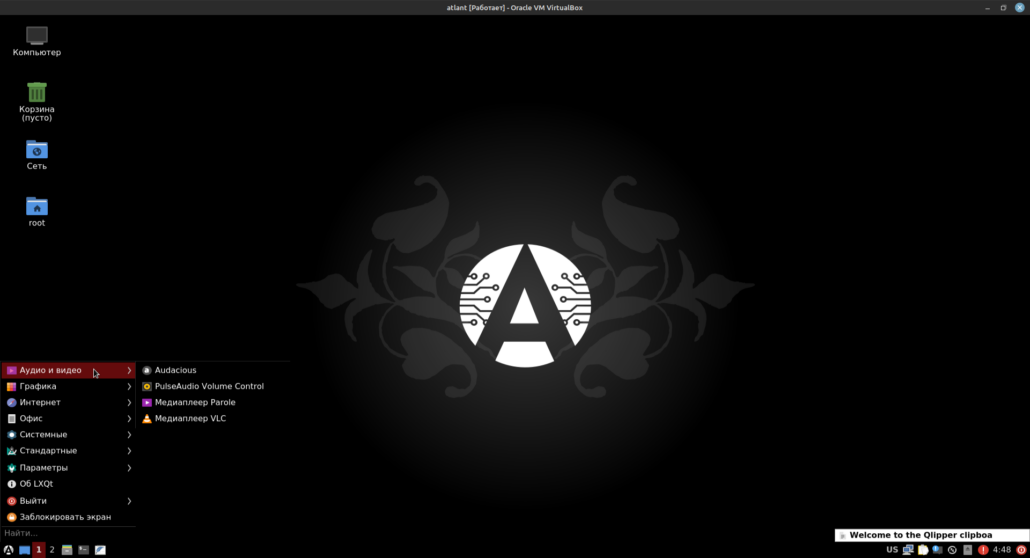Toggle the US keyboard layout indicator
Screen dimensions: 1030x558
click(x=891, y=550)
